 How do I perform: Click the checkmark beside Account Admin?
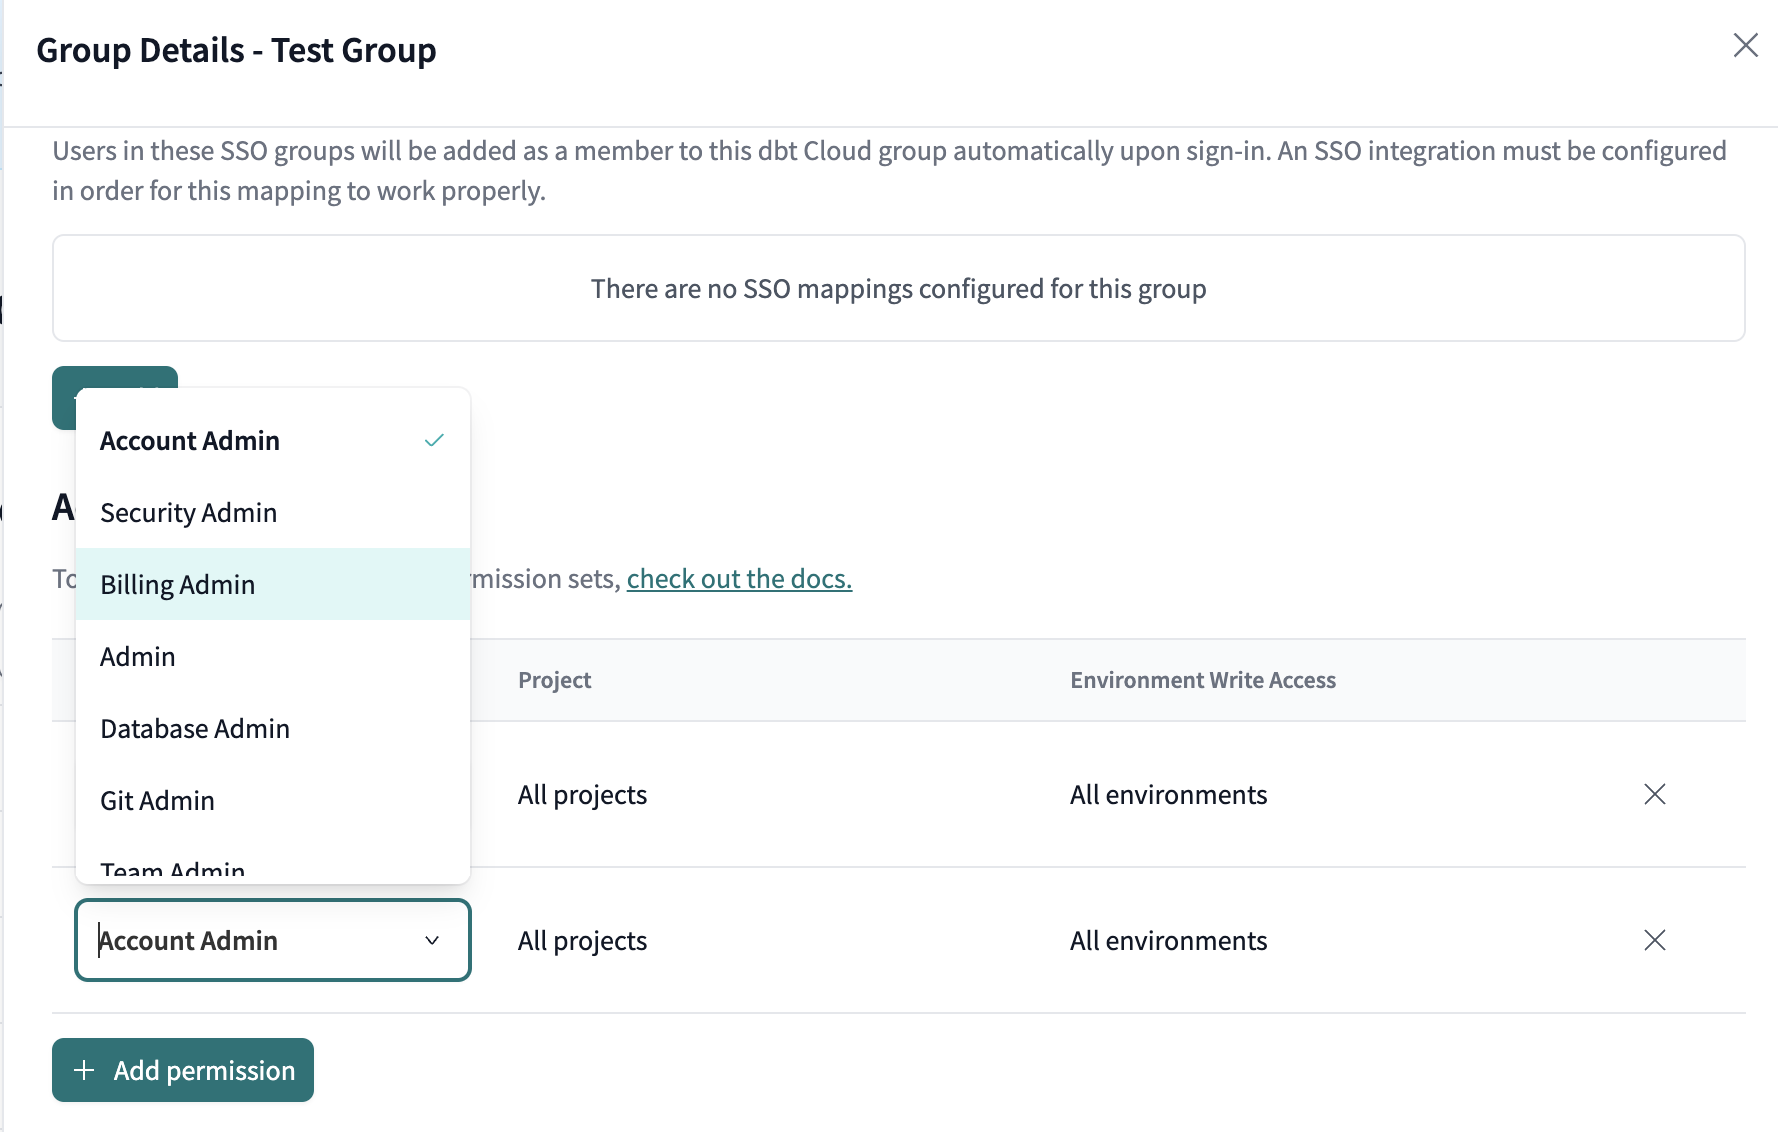tap(433, 440)
